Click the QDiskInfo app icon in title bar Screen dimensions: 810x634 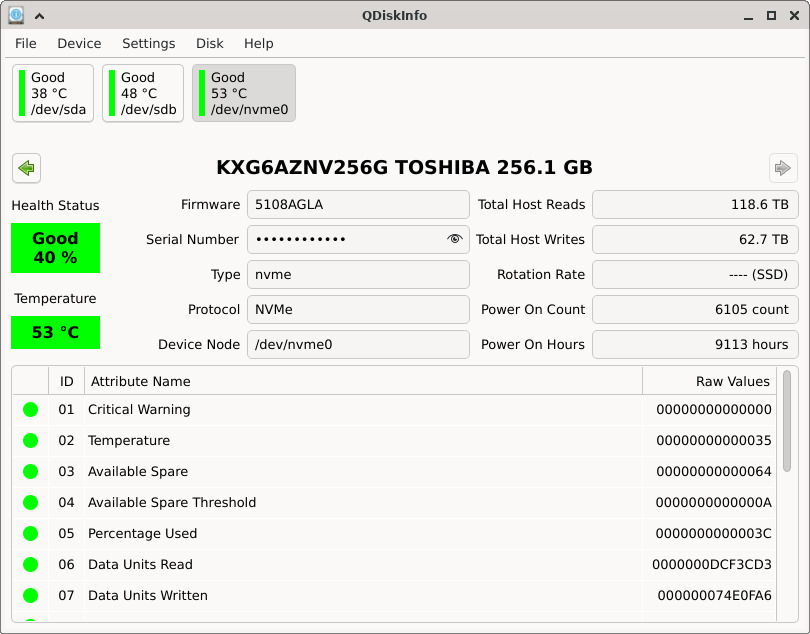pos(16,16)
